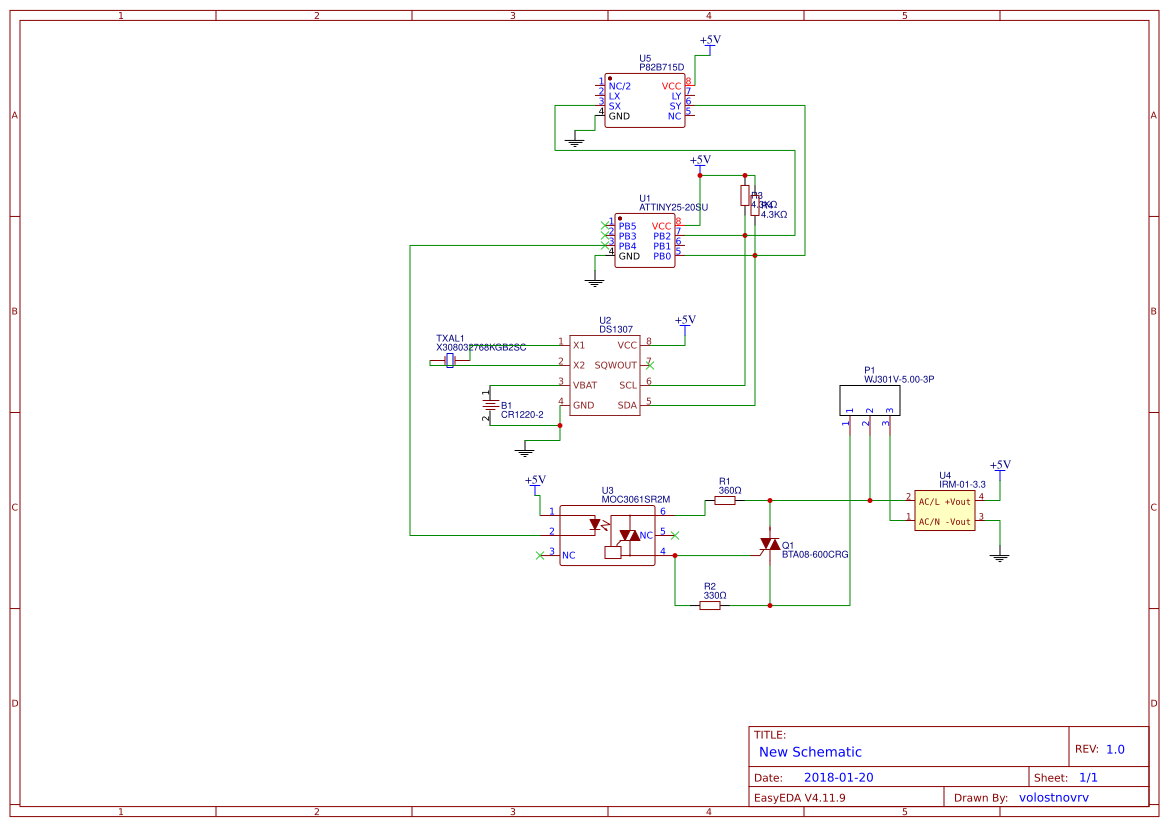Click the author name 'volostnovrv'

click(x=1054, y=798)
